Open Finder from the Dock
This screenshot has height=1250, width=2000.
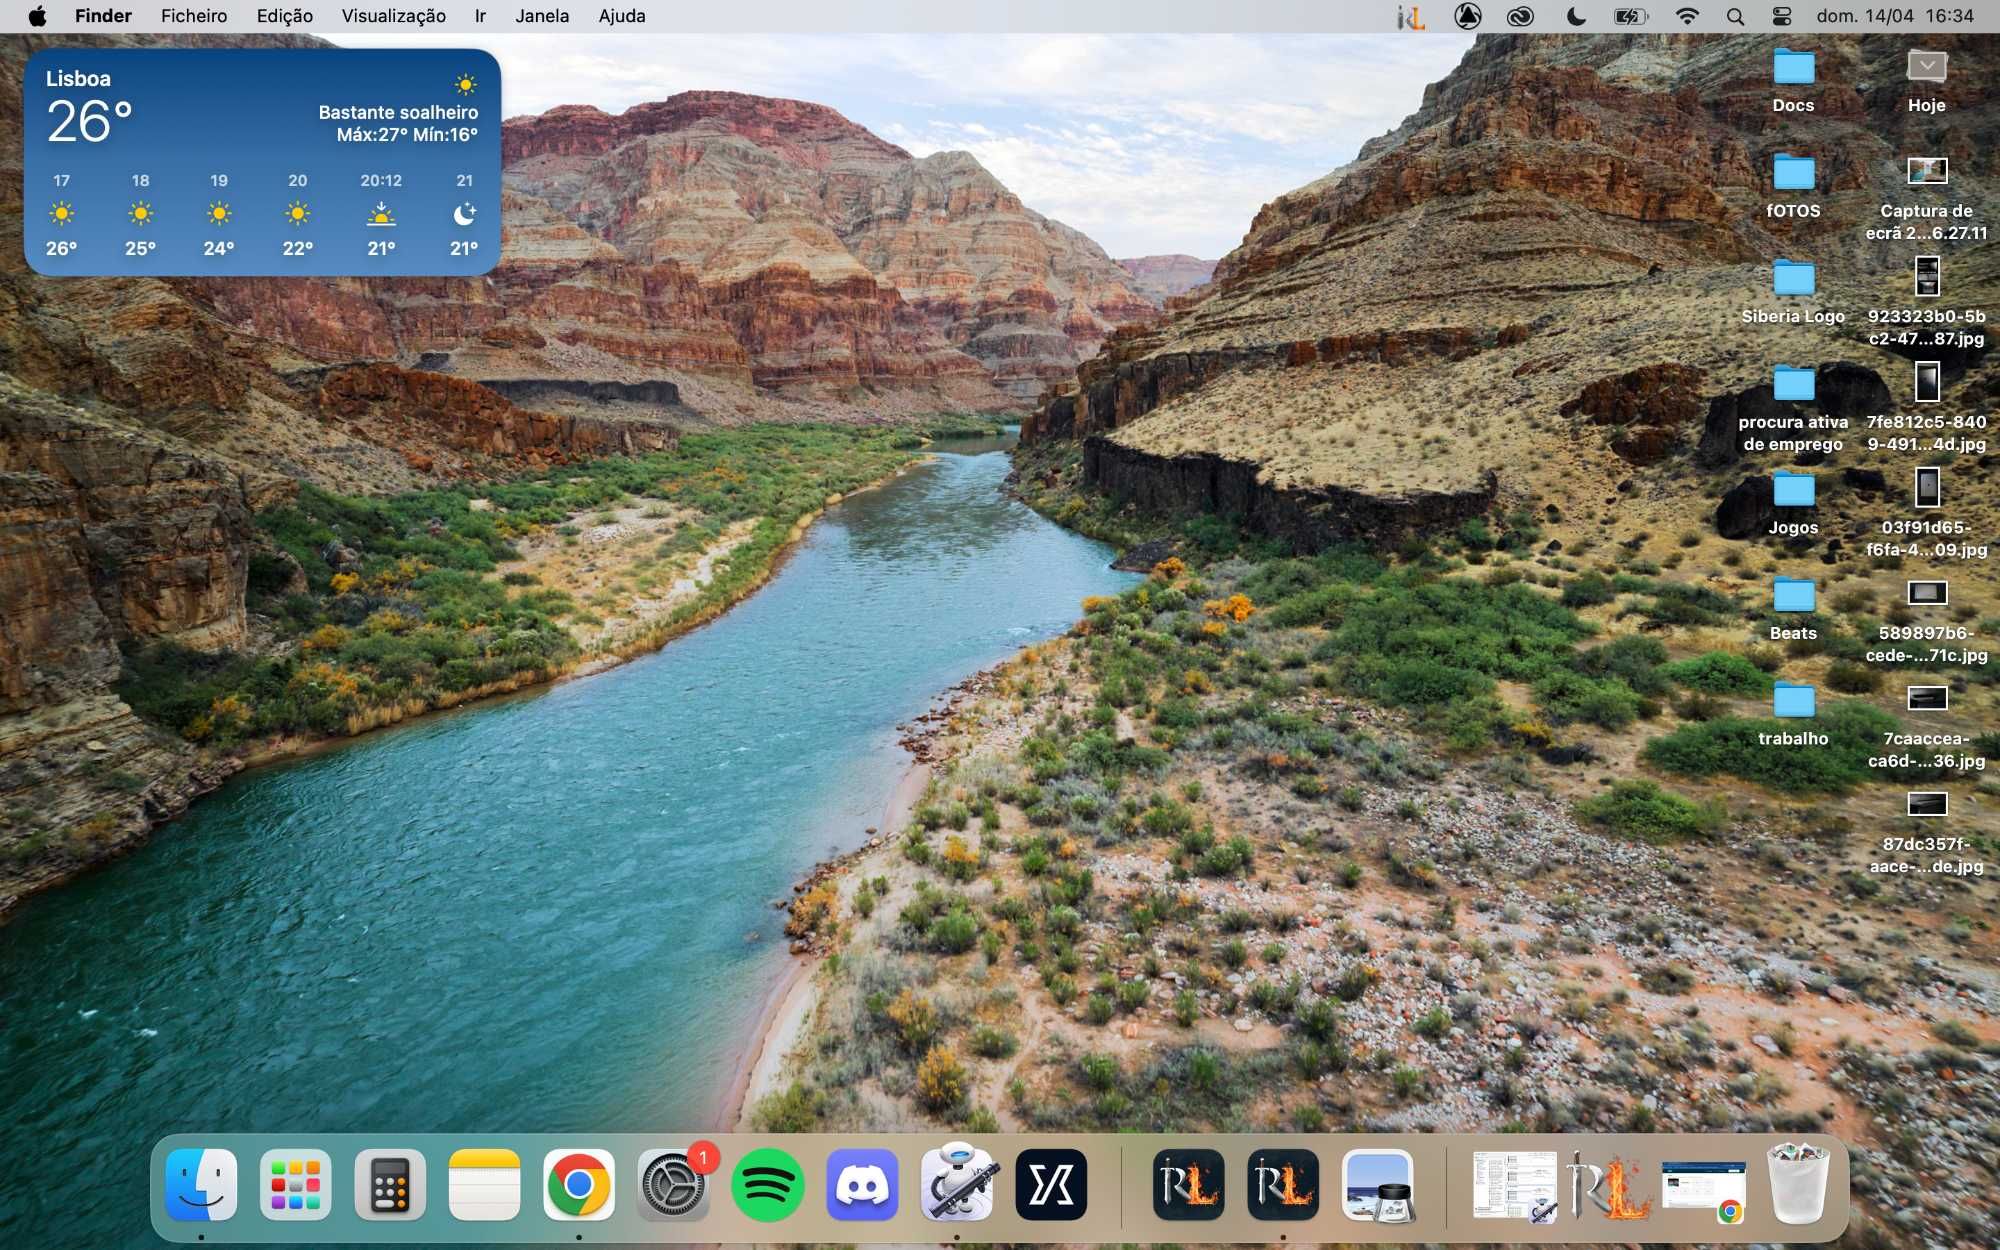[x=201, y=1185]
